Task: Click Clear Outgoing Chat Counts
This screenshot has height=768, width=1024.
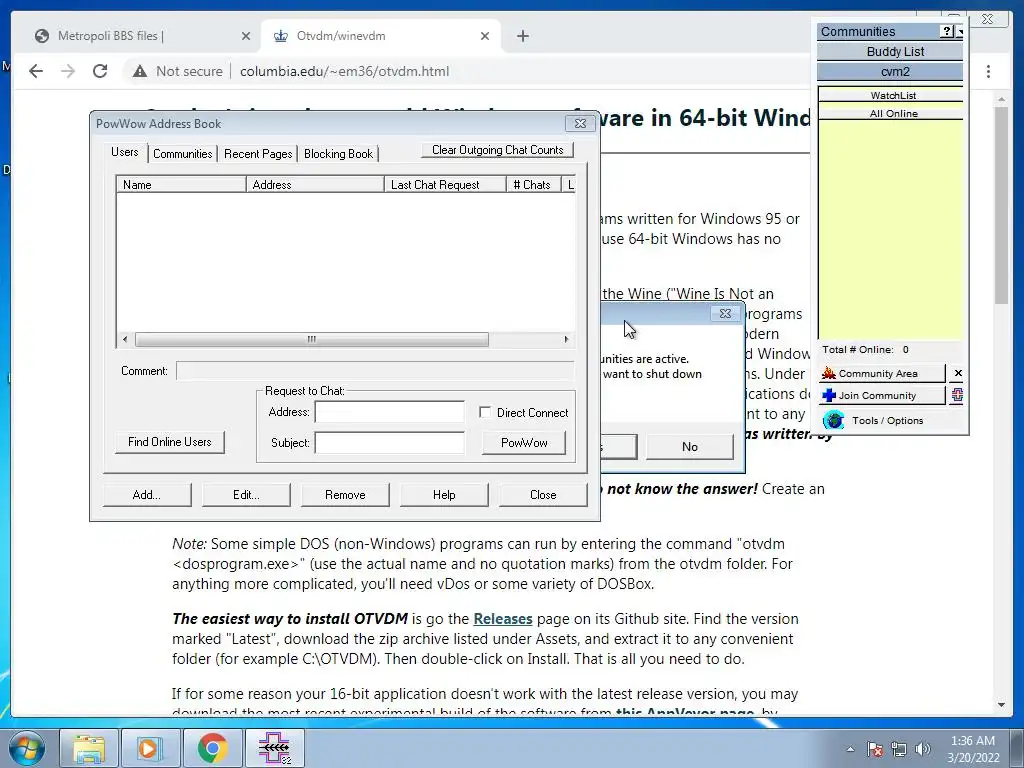Action: (x=498, y=150)
